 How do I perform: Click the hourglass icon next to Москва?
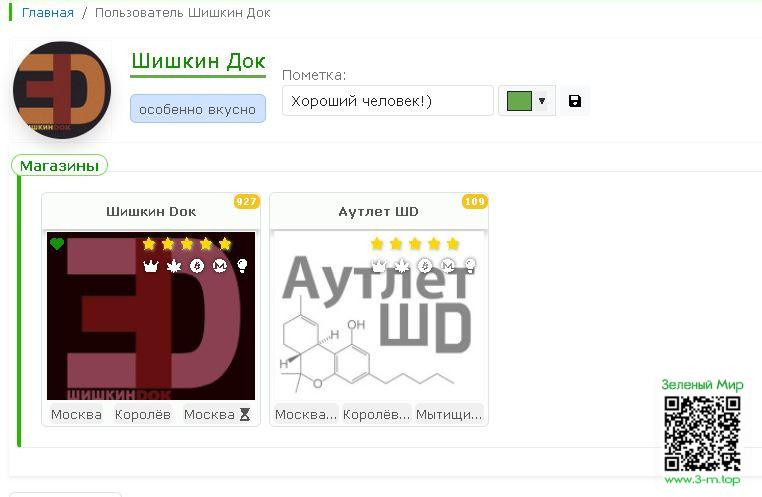tap(245, 414)
